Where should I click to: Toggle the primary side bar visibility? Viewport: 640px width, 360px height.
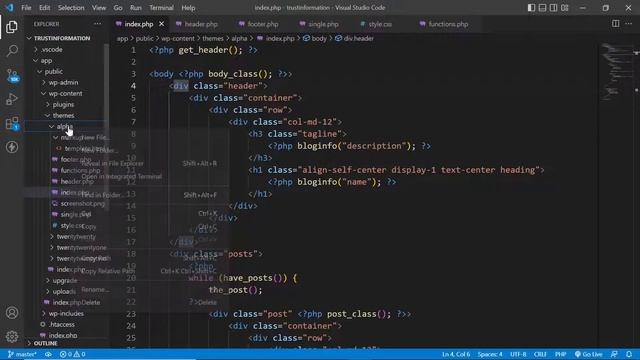[531, 8]
